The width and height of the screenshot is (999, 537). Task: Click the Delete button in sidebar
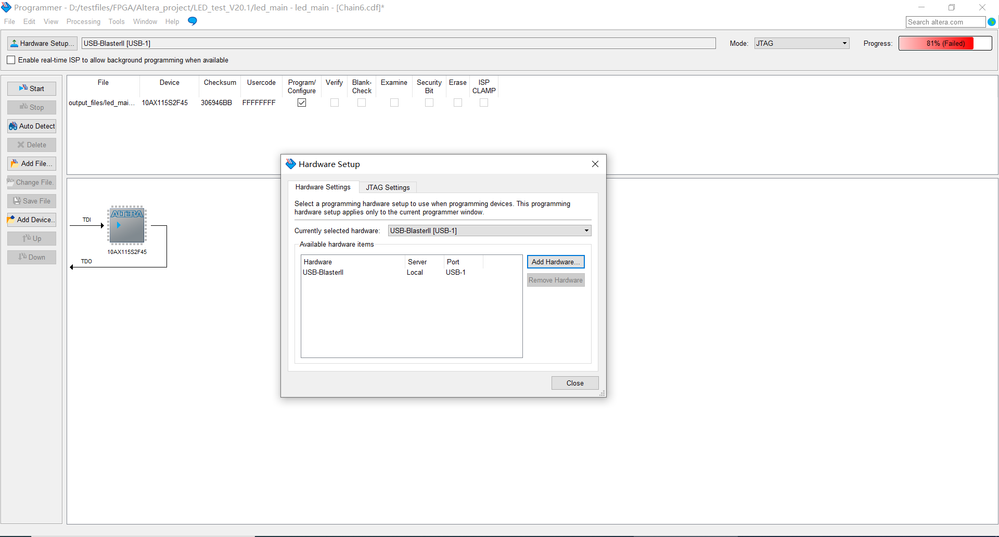pyautogui.click(x=32, y=145)
